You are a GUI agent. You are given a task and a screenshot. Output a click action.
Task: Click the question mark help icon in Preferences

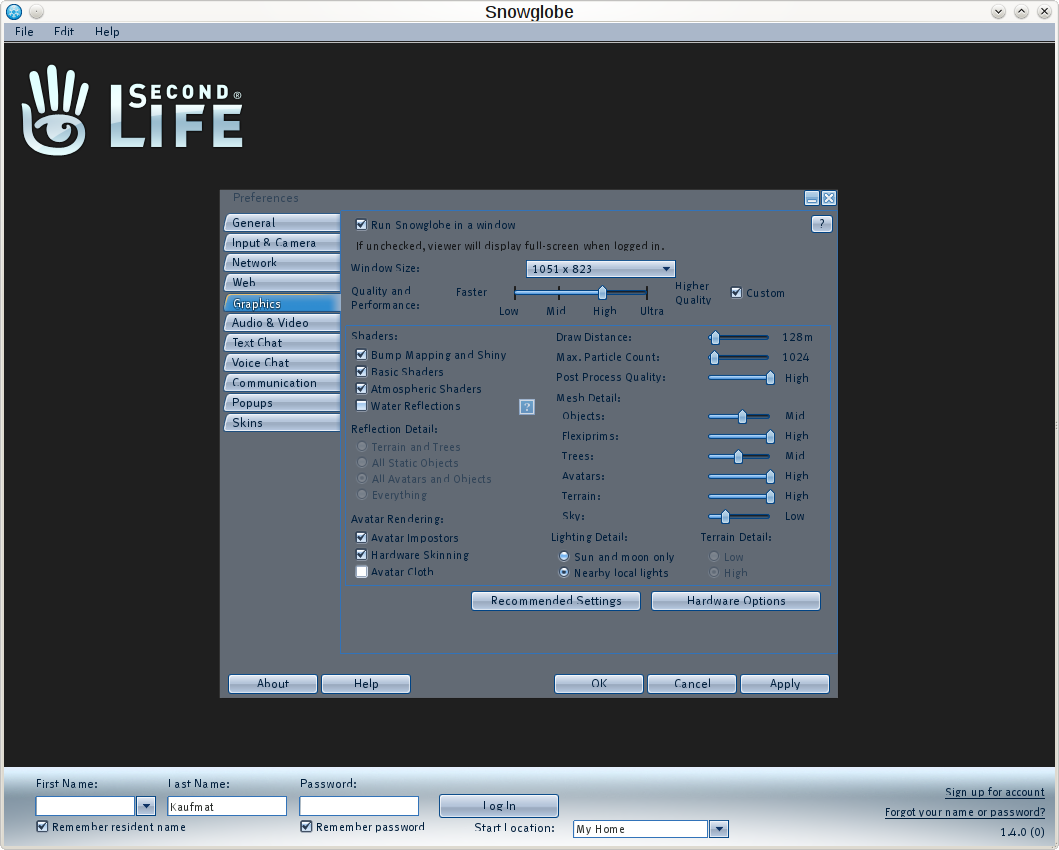point(821,224)
